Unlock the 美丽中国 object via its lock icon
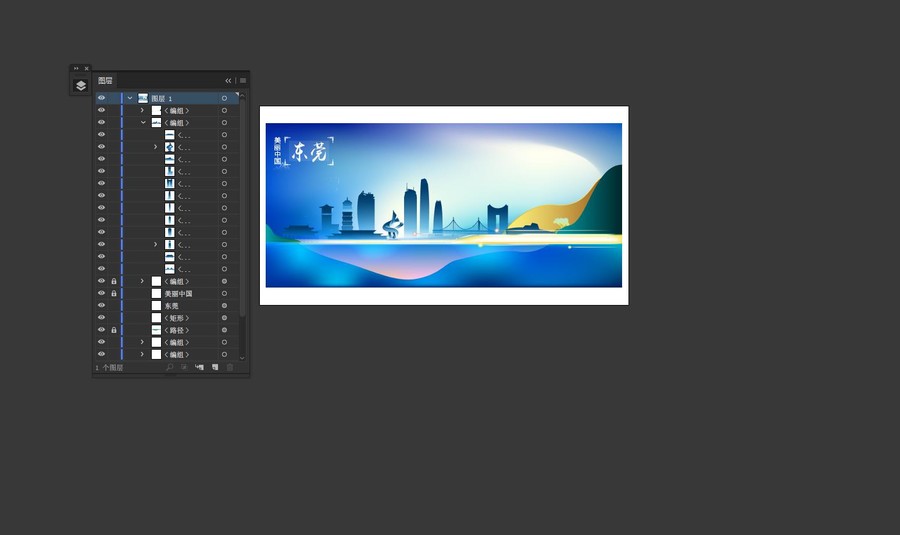Viewport: 900px width, 535px height. pos(114,293)
